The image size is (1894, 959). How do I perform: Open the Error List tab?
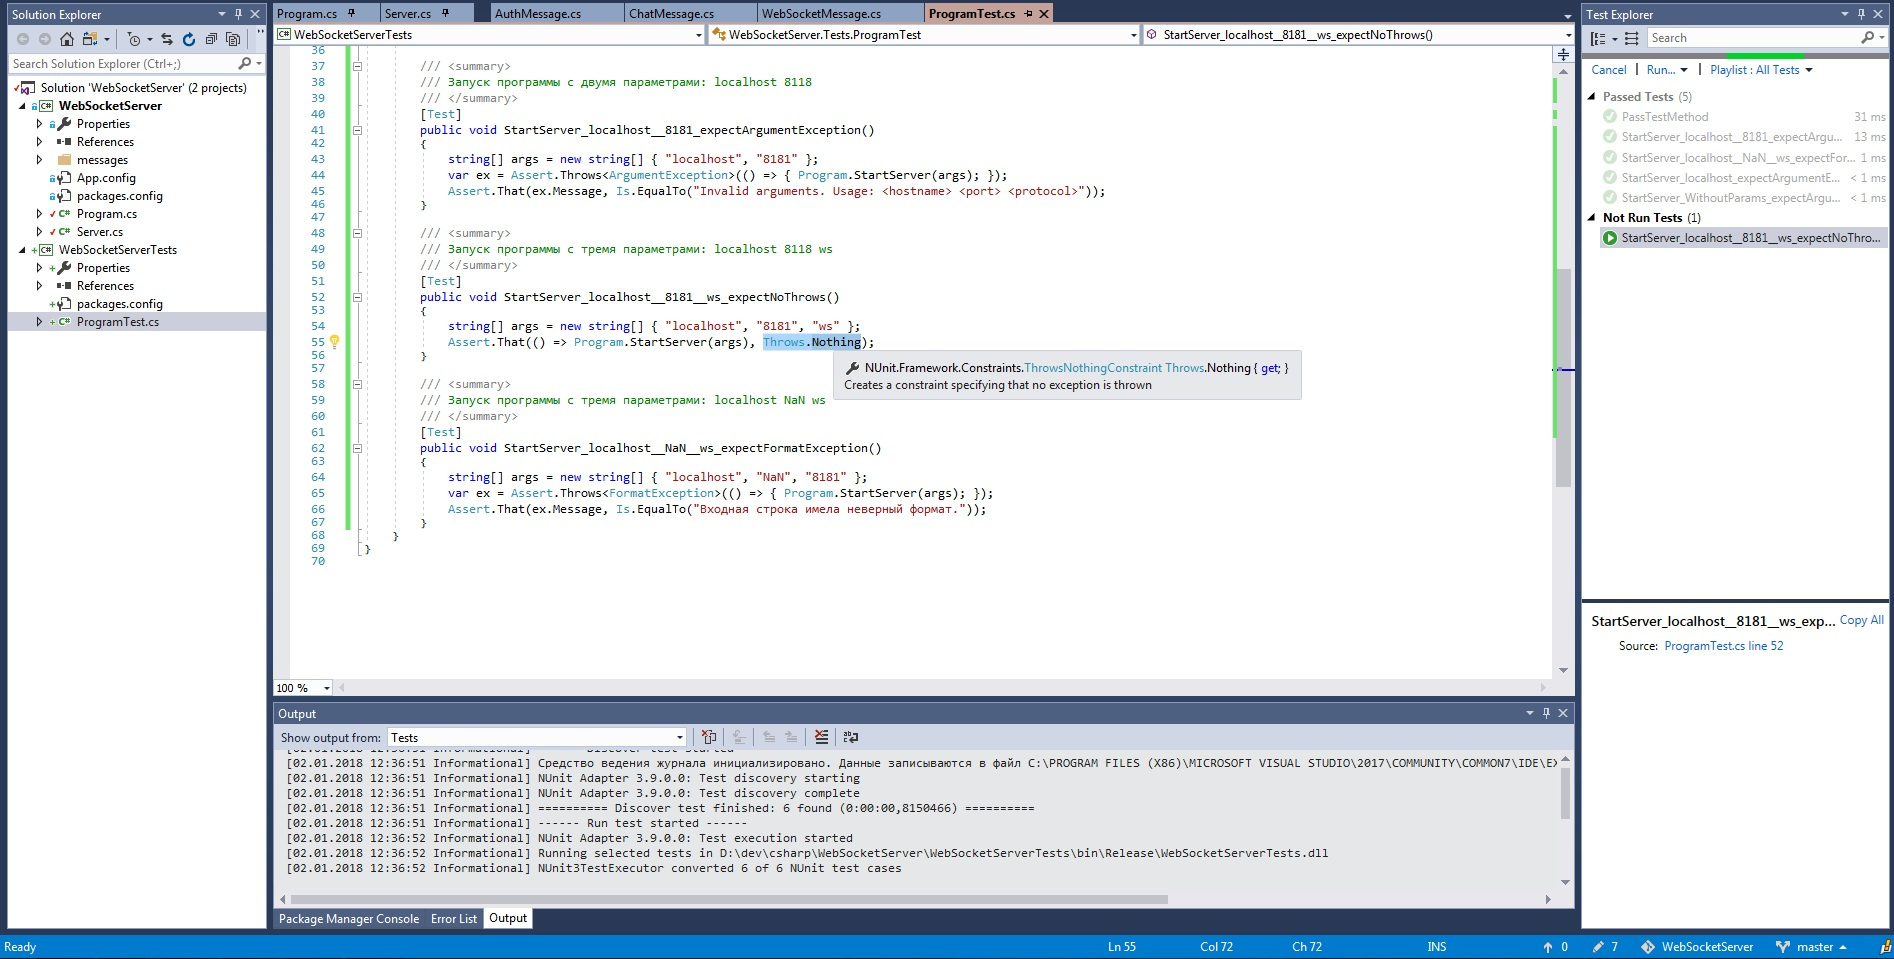454,919
